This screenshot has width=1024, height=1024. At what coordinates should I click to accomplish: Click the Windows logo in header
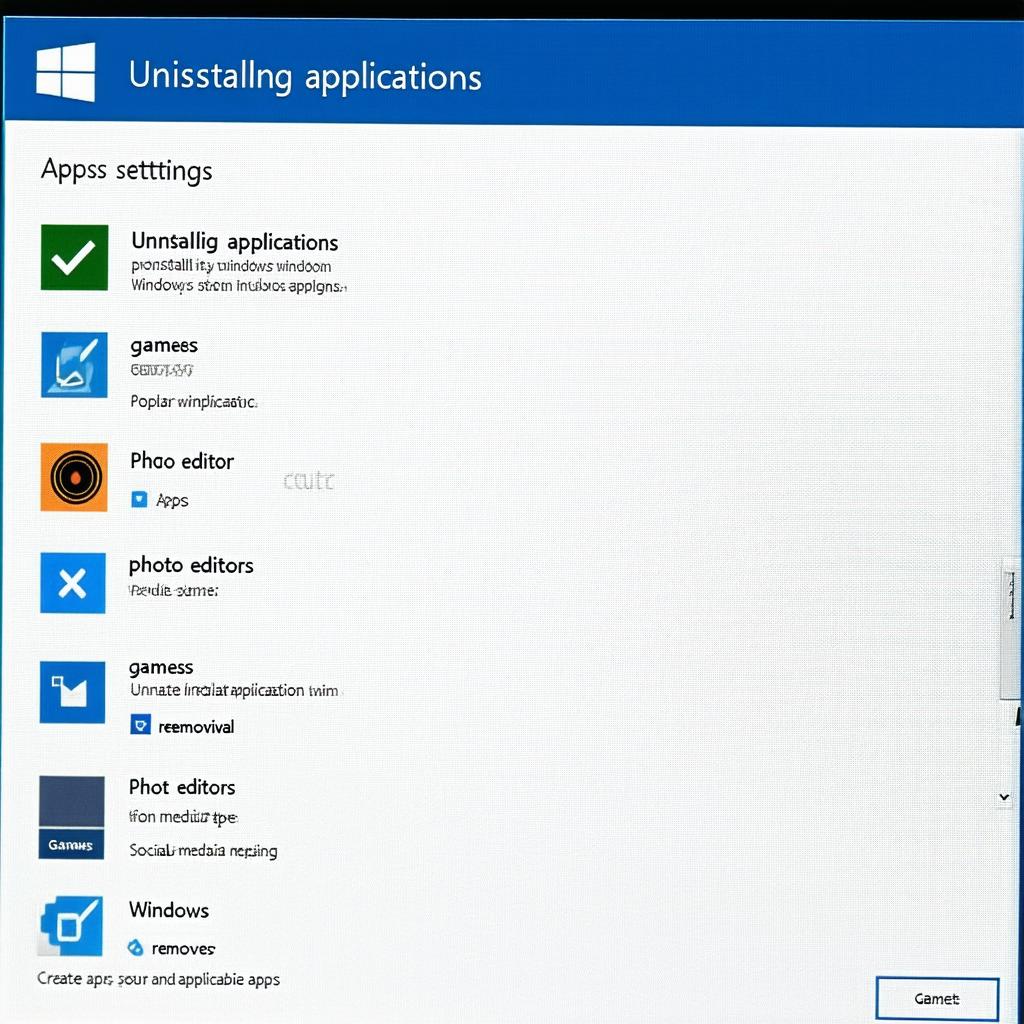(x=66, y=72)
